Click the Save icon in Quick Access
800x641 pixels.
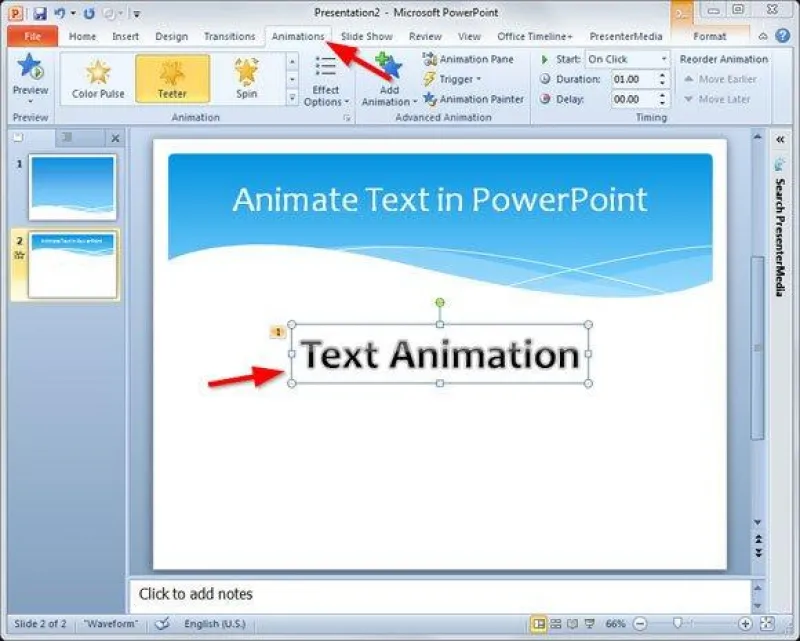pos(40,13)
